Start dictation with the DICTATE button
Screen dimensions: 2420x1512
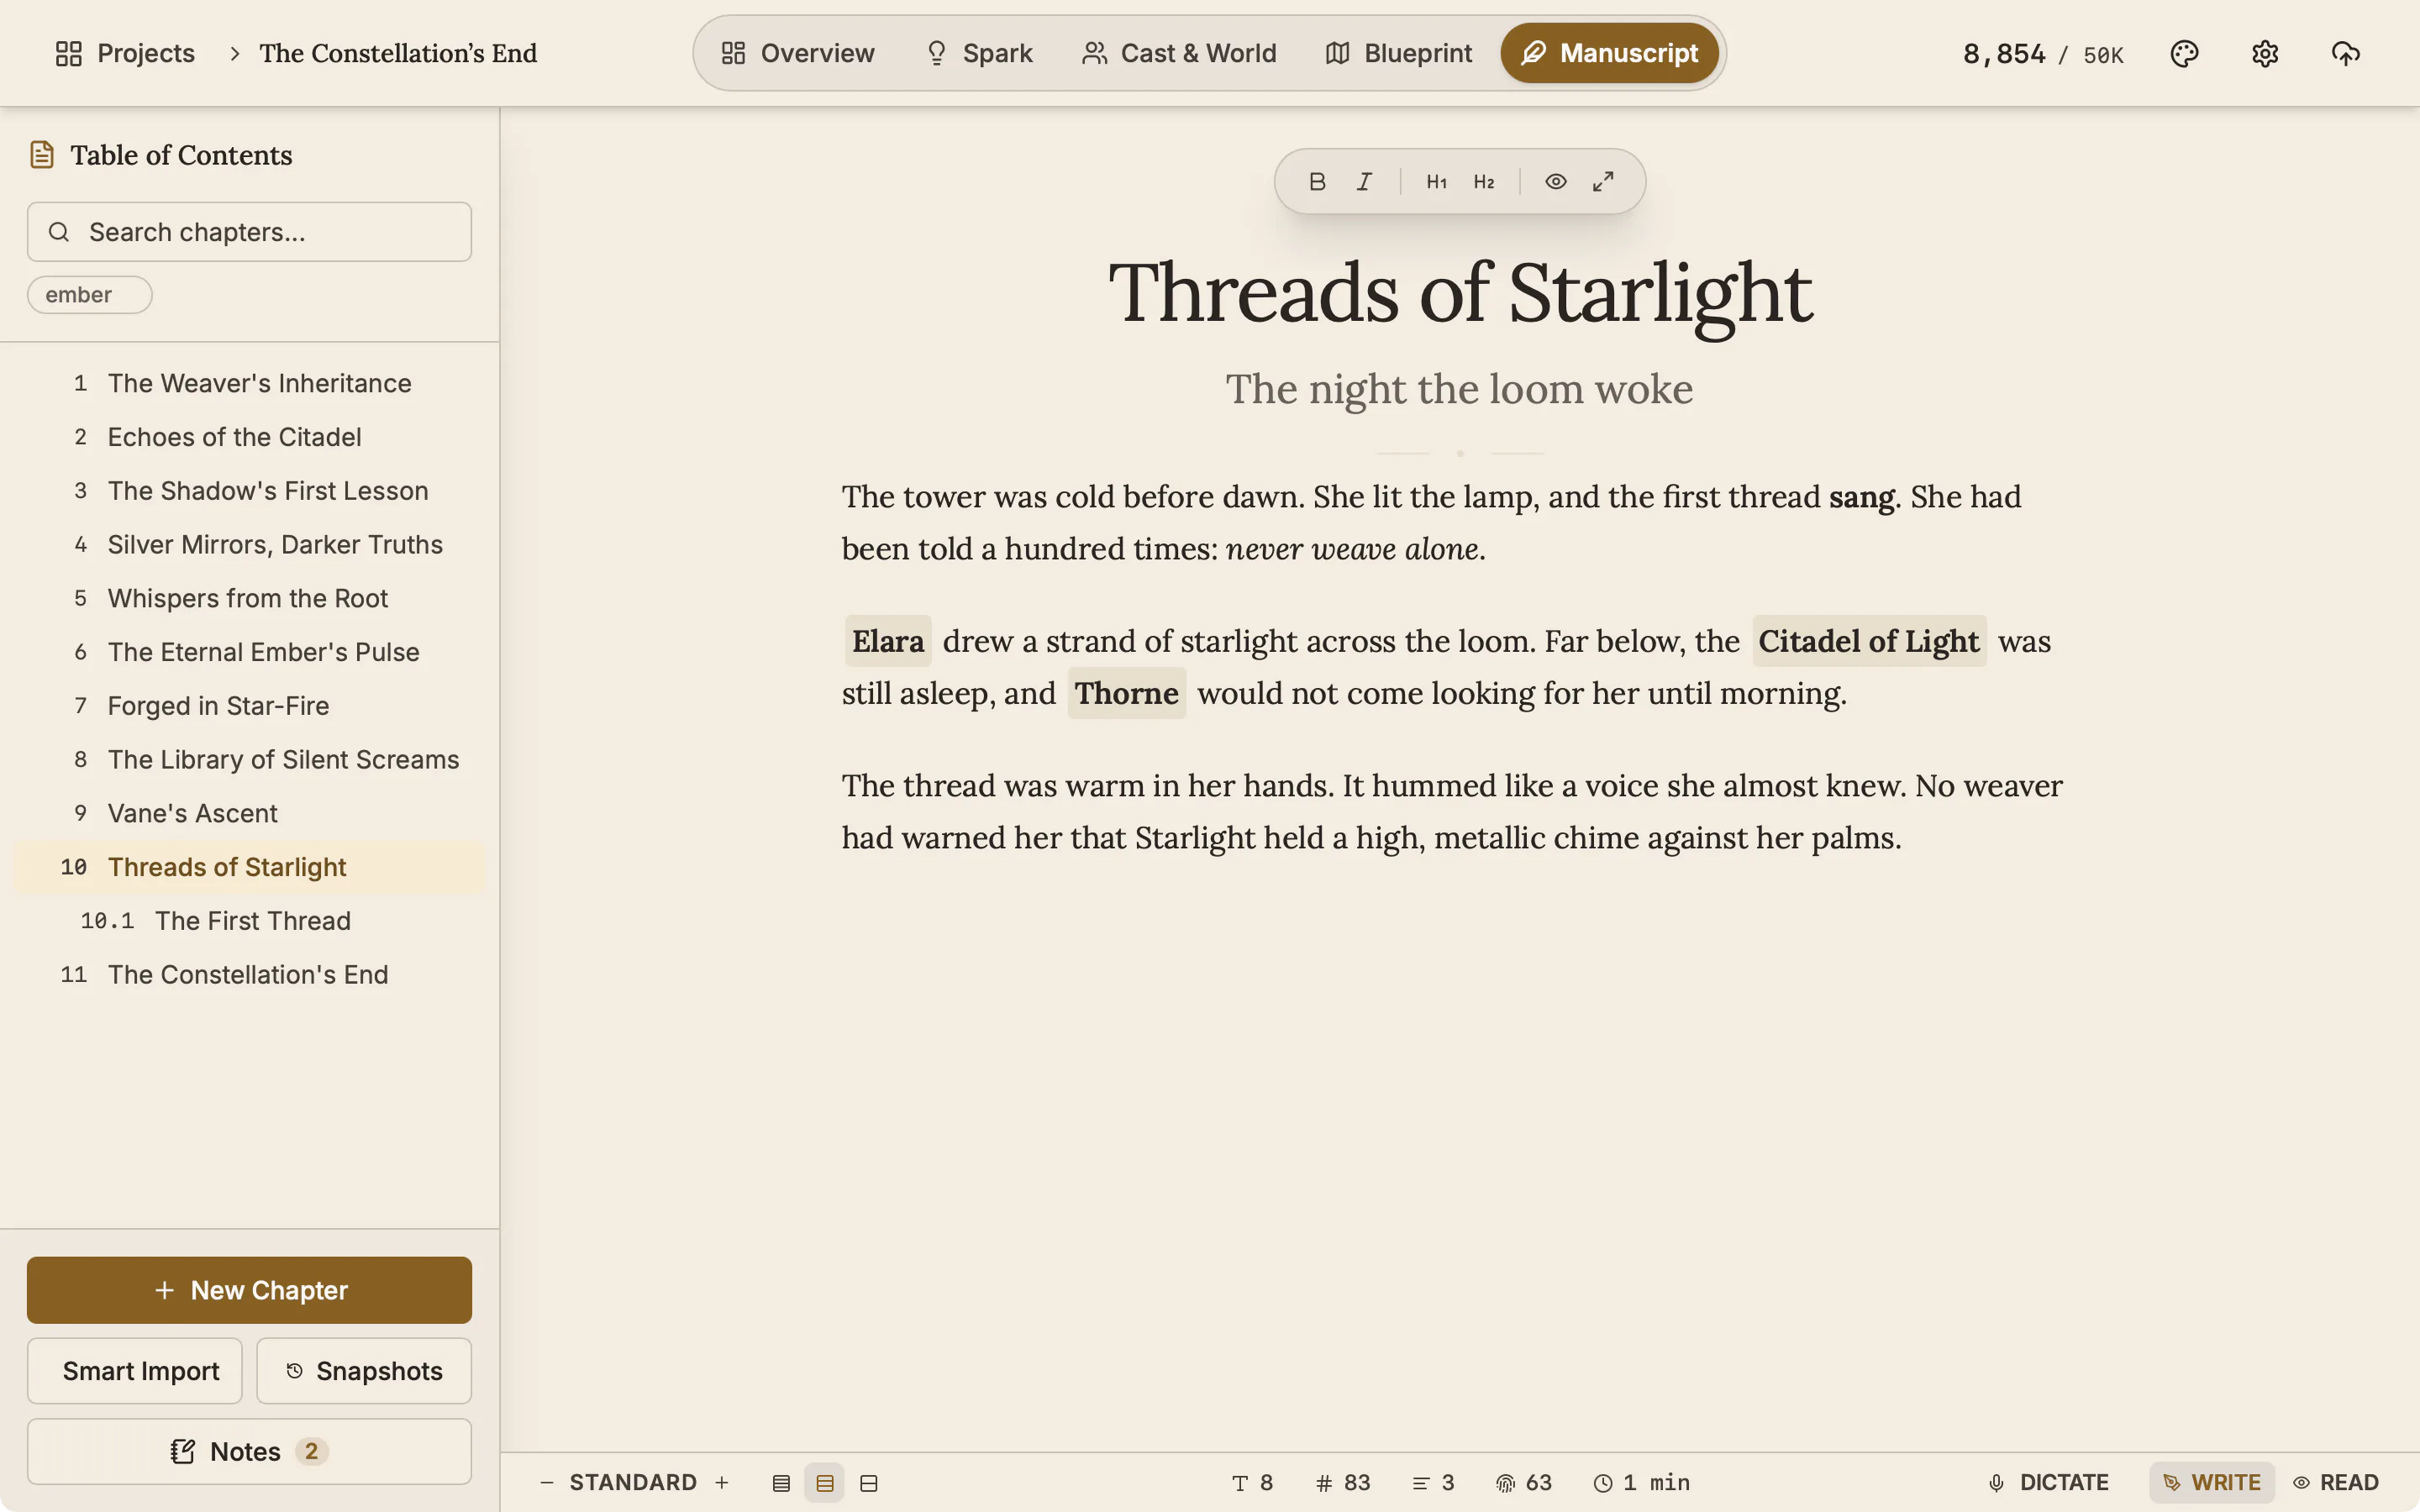point(2048,1482)
